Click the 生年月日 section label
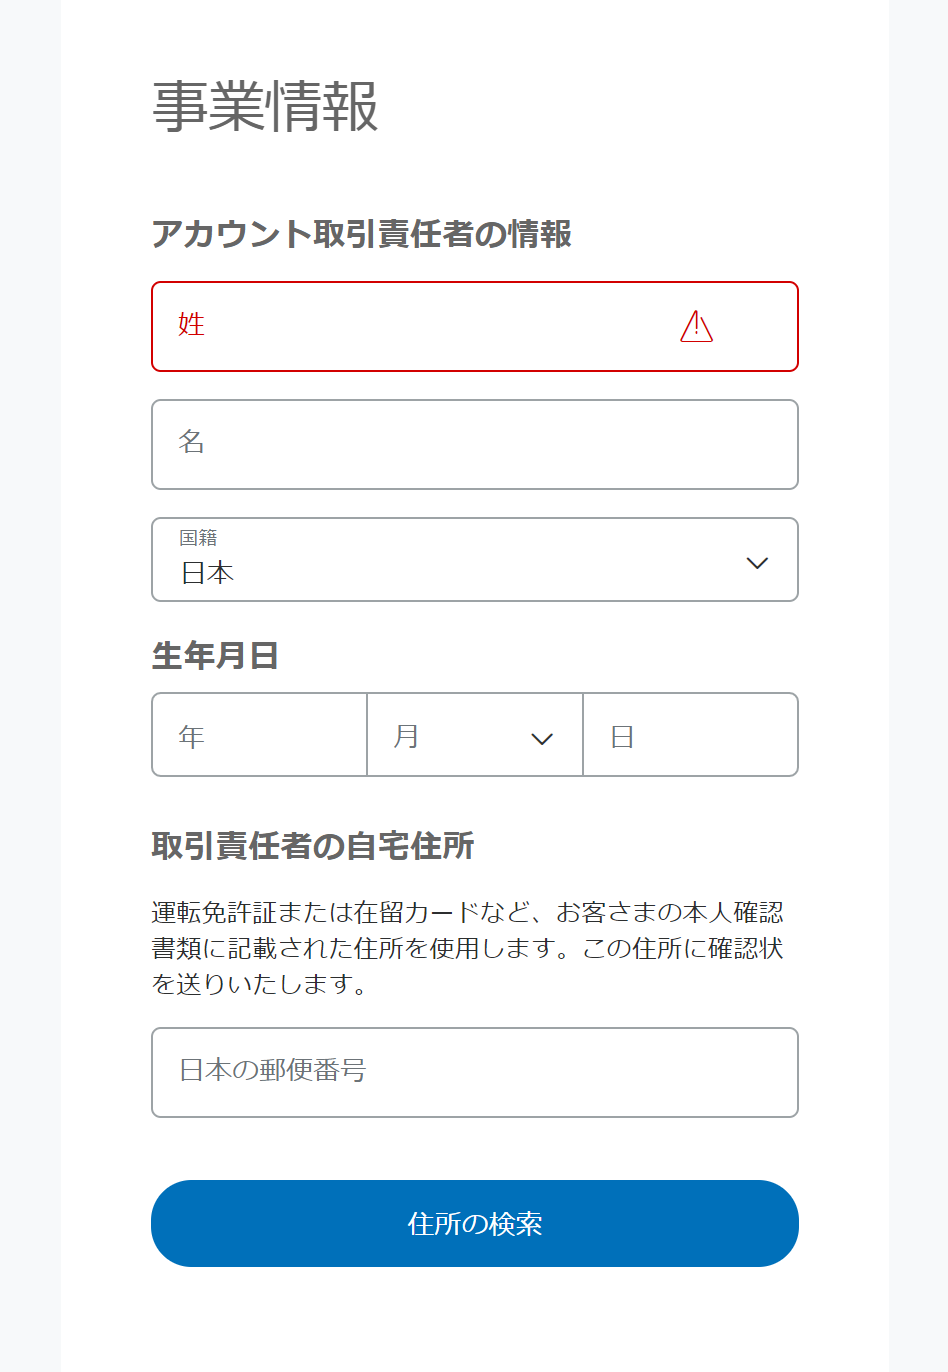948x1372 pixels. click(x=215, y=655)
